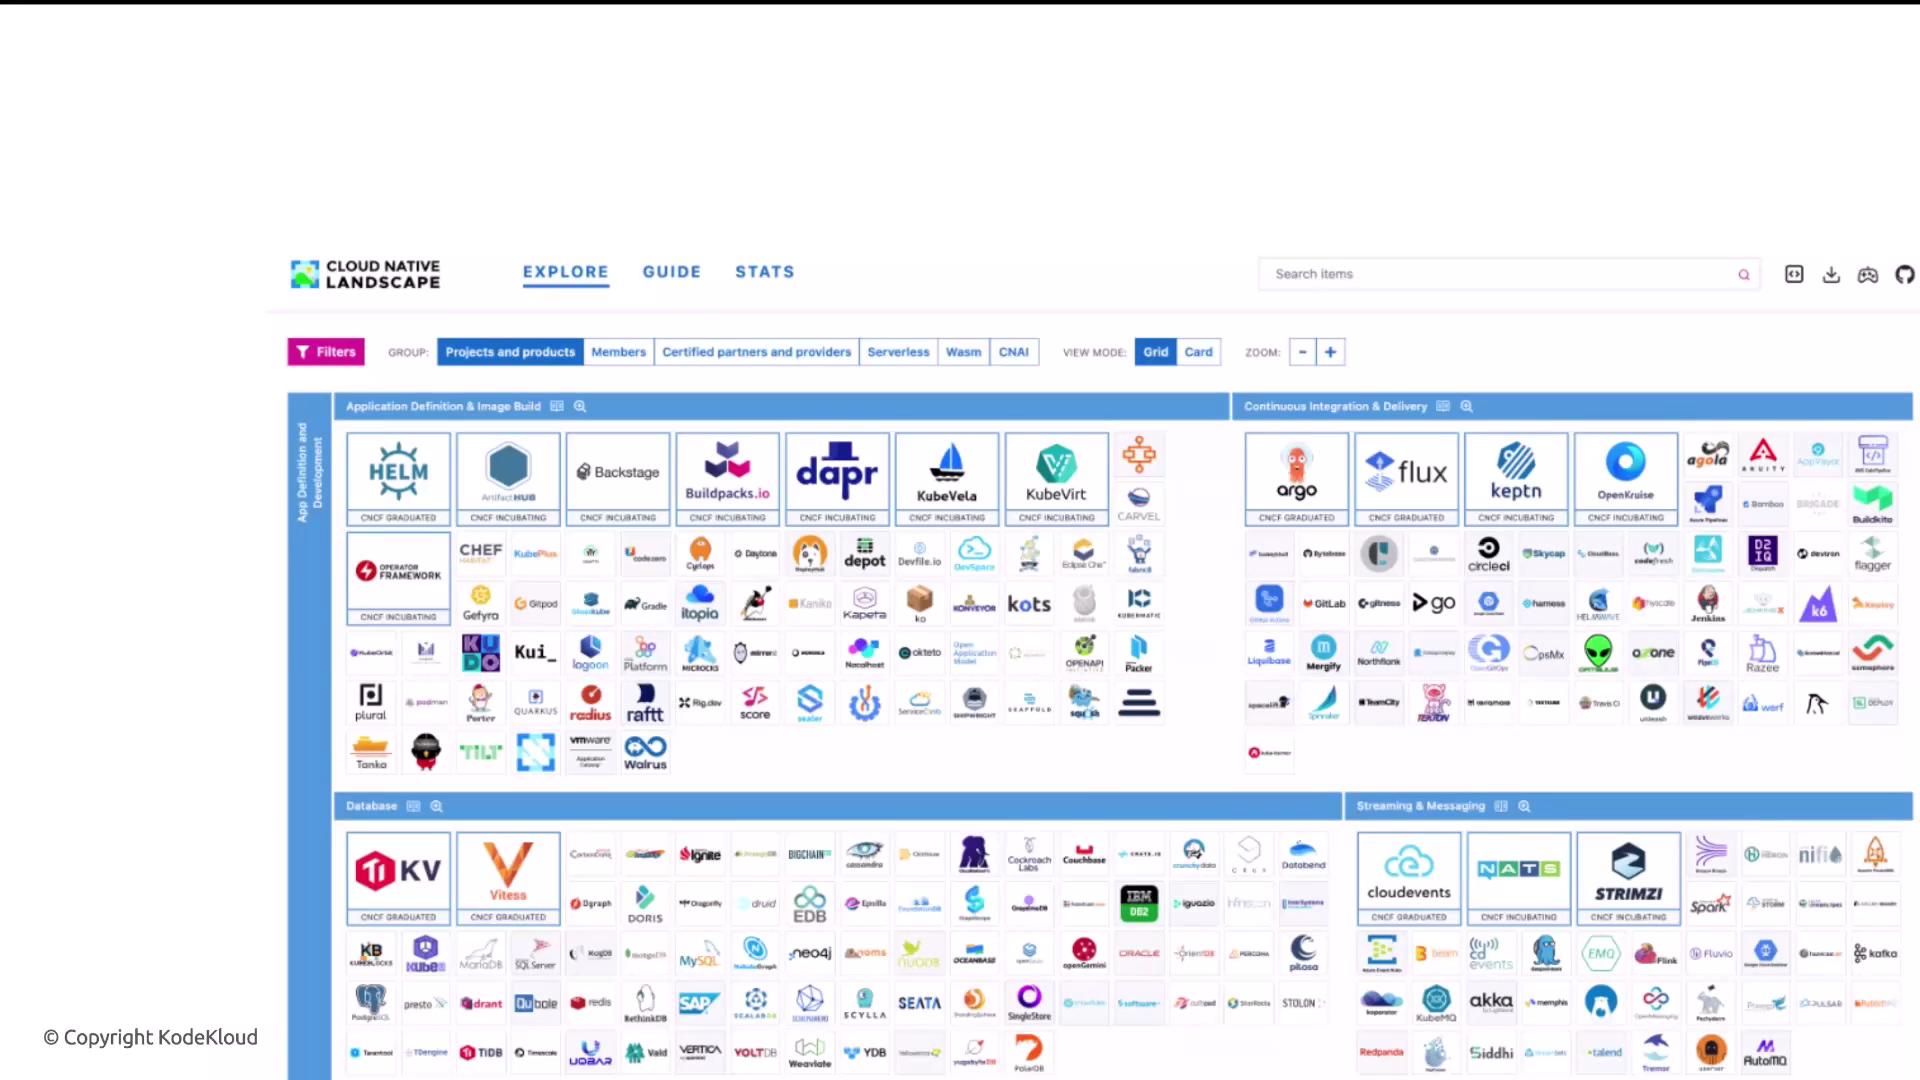Open the NATS messaging tile
Image resolution: width=1920 pixels, height=1080 pixels.
pos(1519,878)
